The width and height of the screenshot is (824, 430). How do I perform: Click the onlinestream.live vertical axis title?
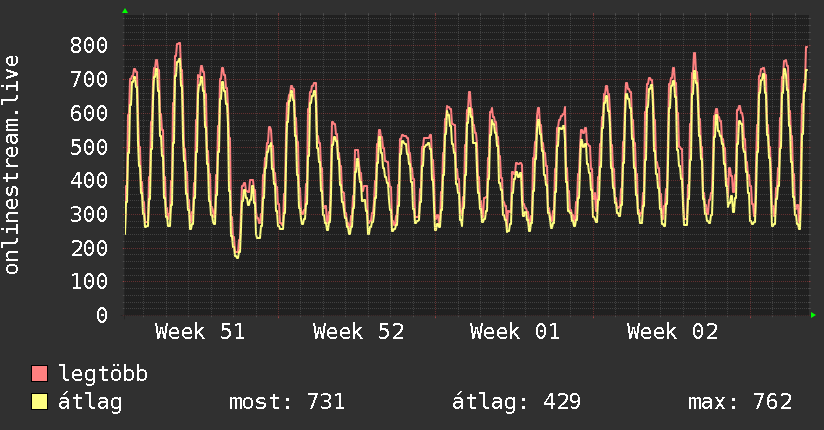pyautogui.click(x=12, y=165)
